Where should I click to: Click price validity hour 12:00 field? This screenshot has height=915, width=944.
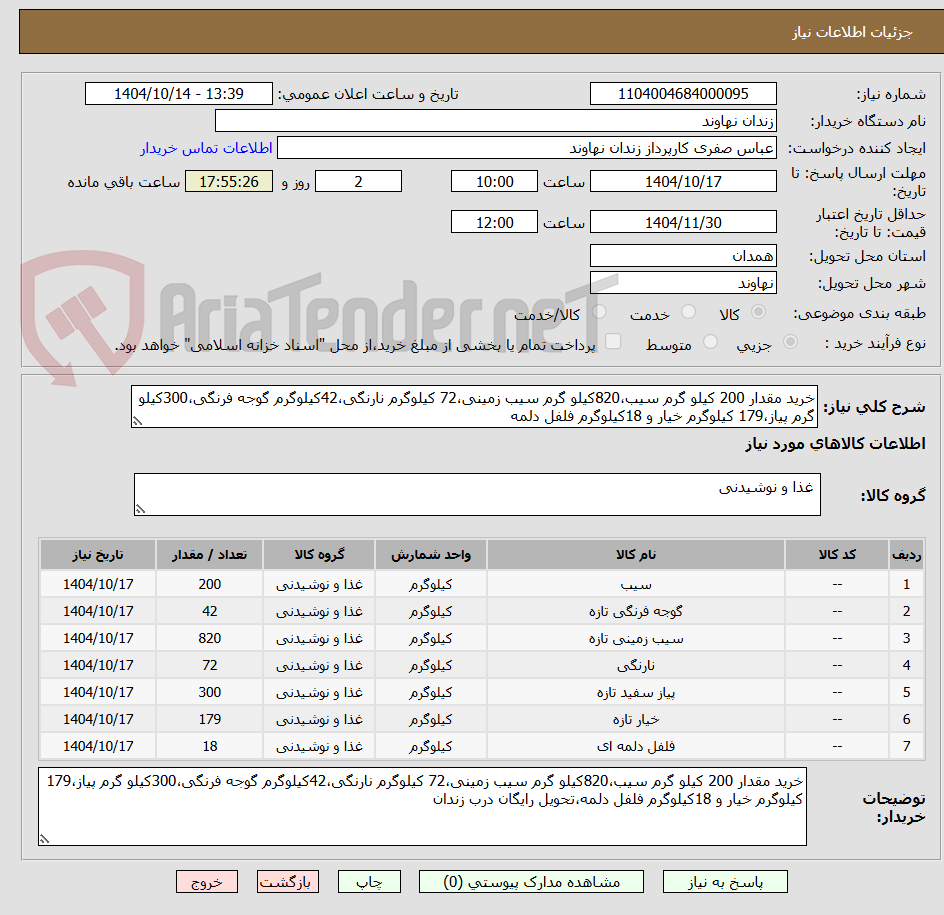coord(494,222)
